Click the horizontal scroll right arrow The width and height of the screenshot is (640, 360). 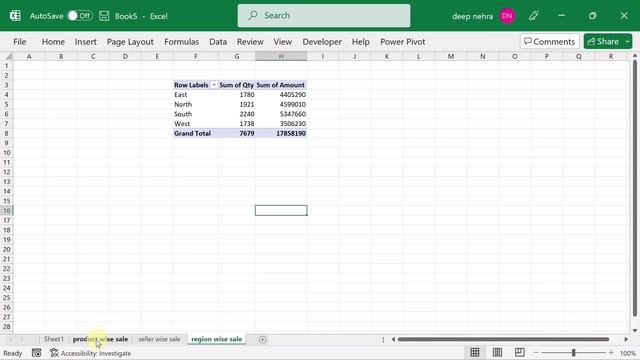(626, 339)
